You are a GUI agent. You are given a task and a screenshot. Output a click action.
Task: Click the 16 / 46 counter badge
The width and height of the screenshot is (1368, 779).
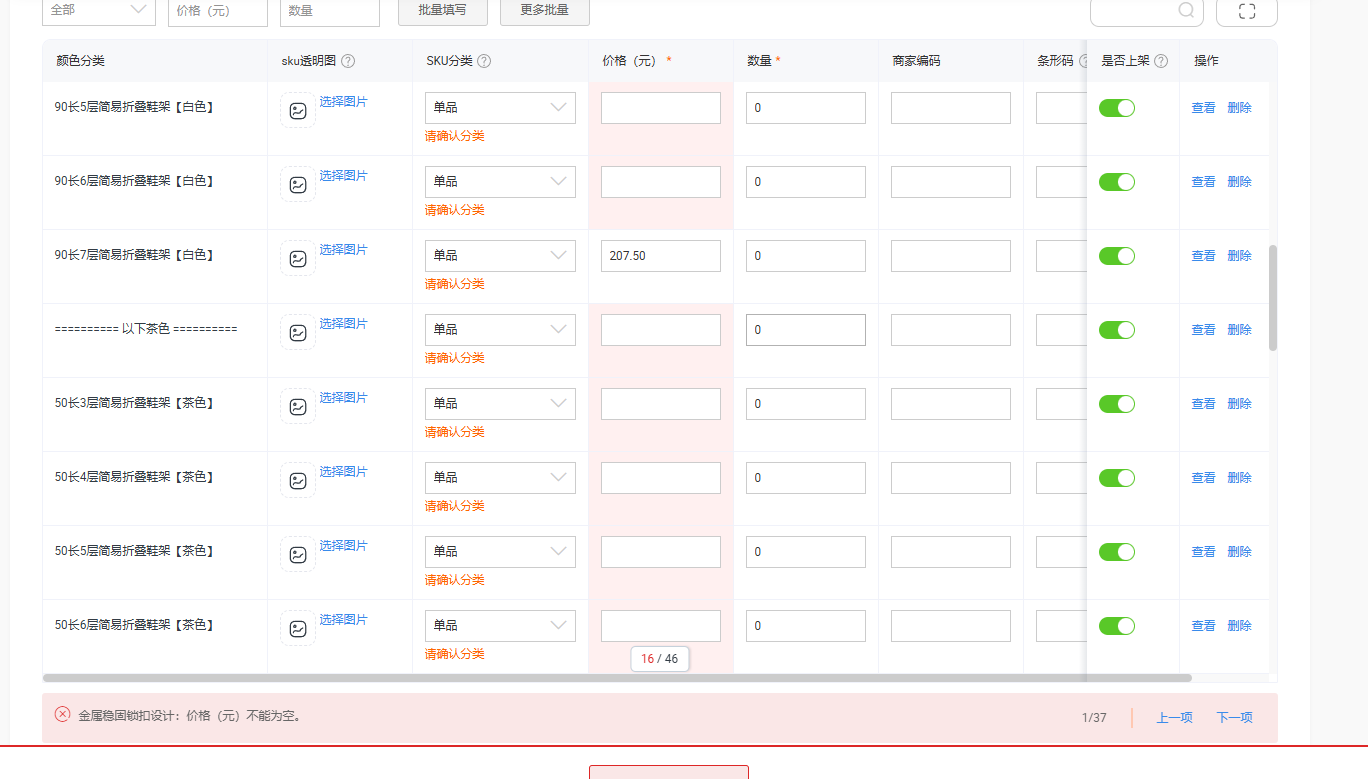point(660,659)
